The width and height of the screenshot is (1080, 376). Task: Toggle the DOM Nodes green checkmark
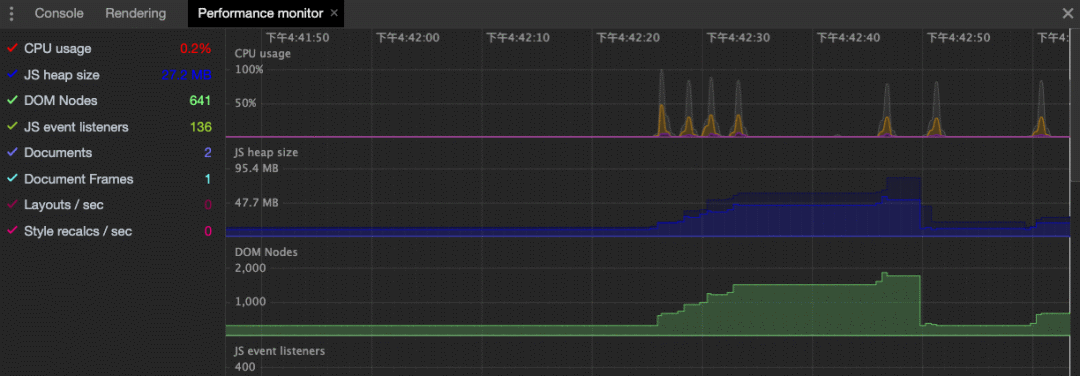pyautogui.click(x=12, y=101)
